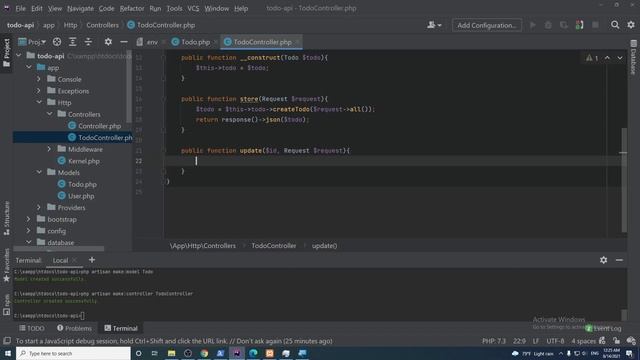Toggle the Structure tool window side tab

point(6,218)
